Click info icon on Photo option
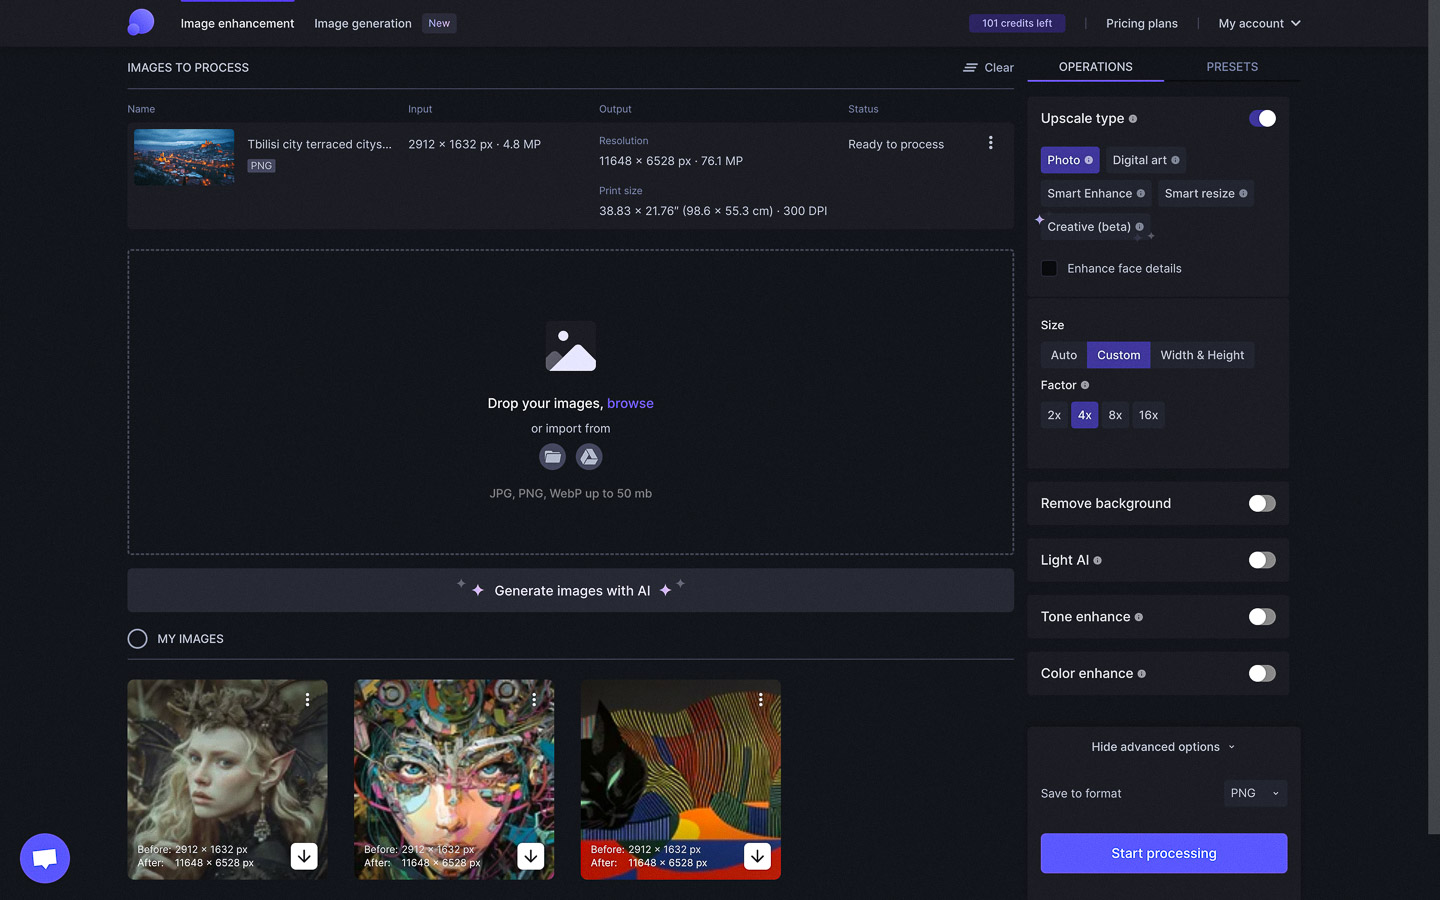This screenshot has width=1440, height=900. pos(1089,160)
